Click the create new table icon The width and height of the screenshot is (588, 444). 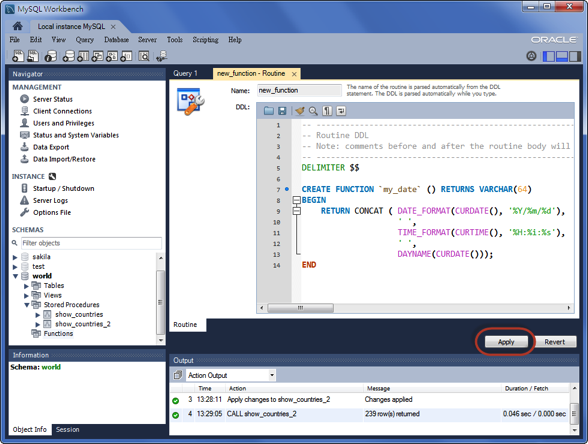click(83, 56)
